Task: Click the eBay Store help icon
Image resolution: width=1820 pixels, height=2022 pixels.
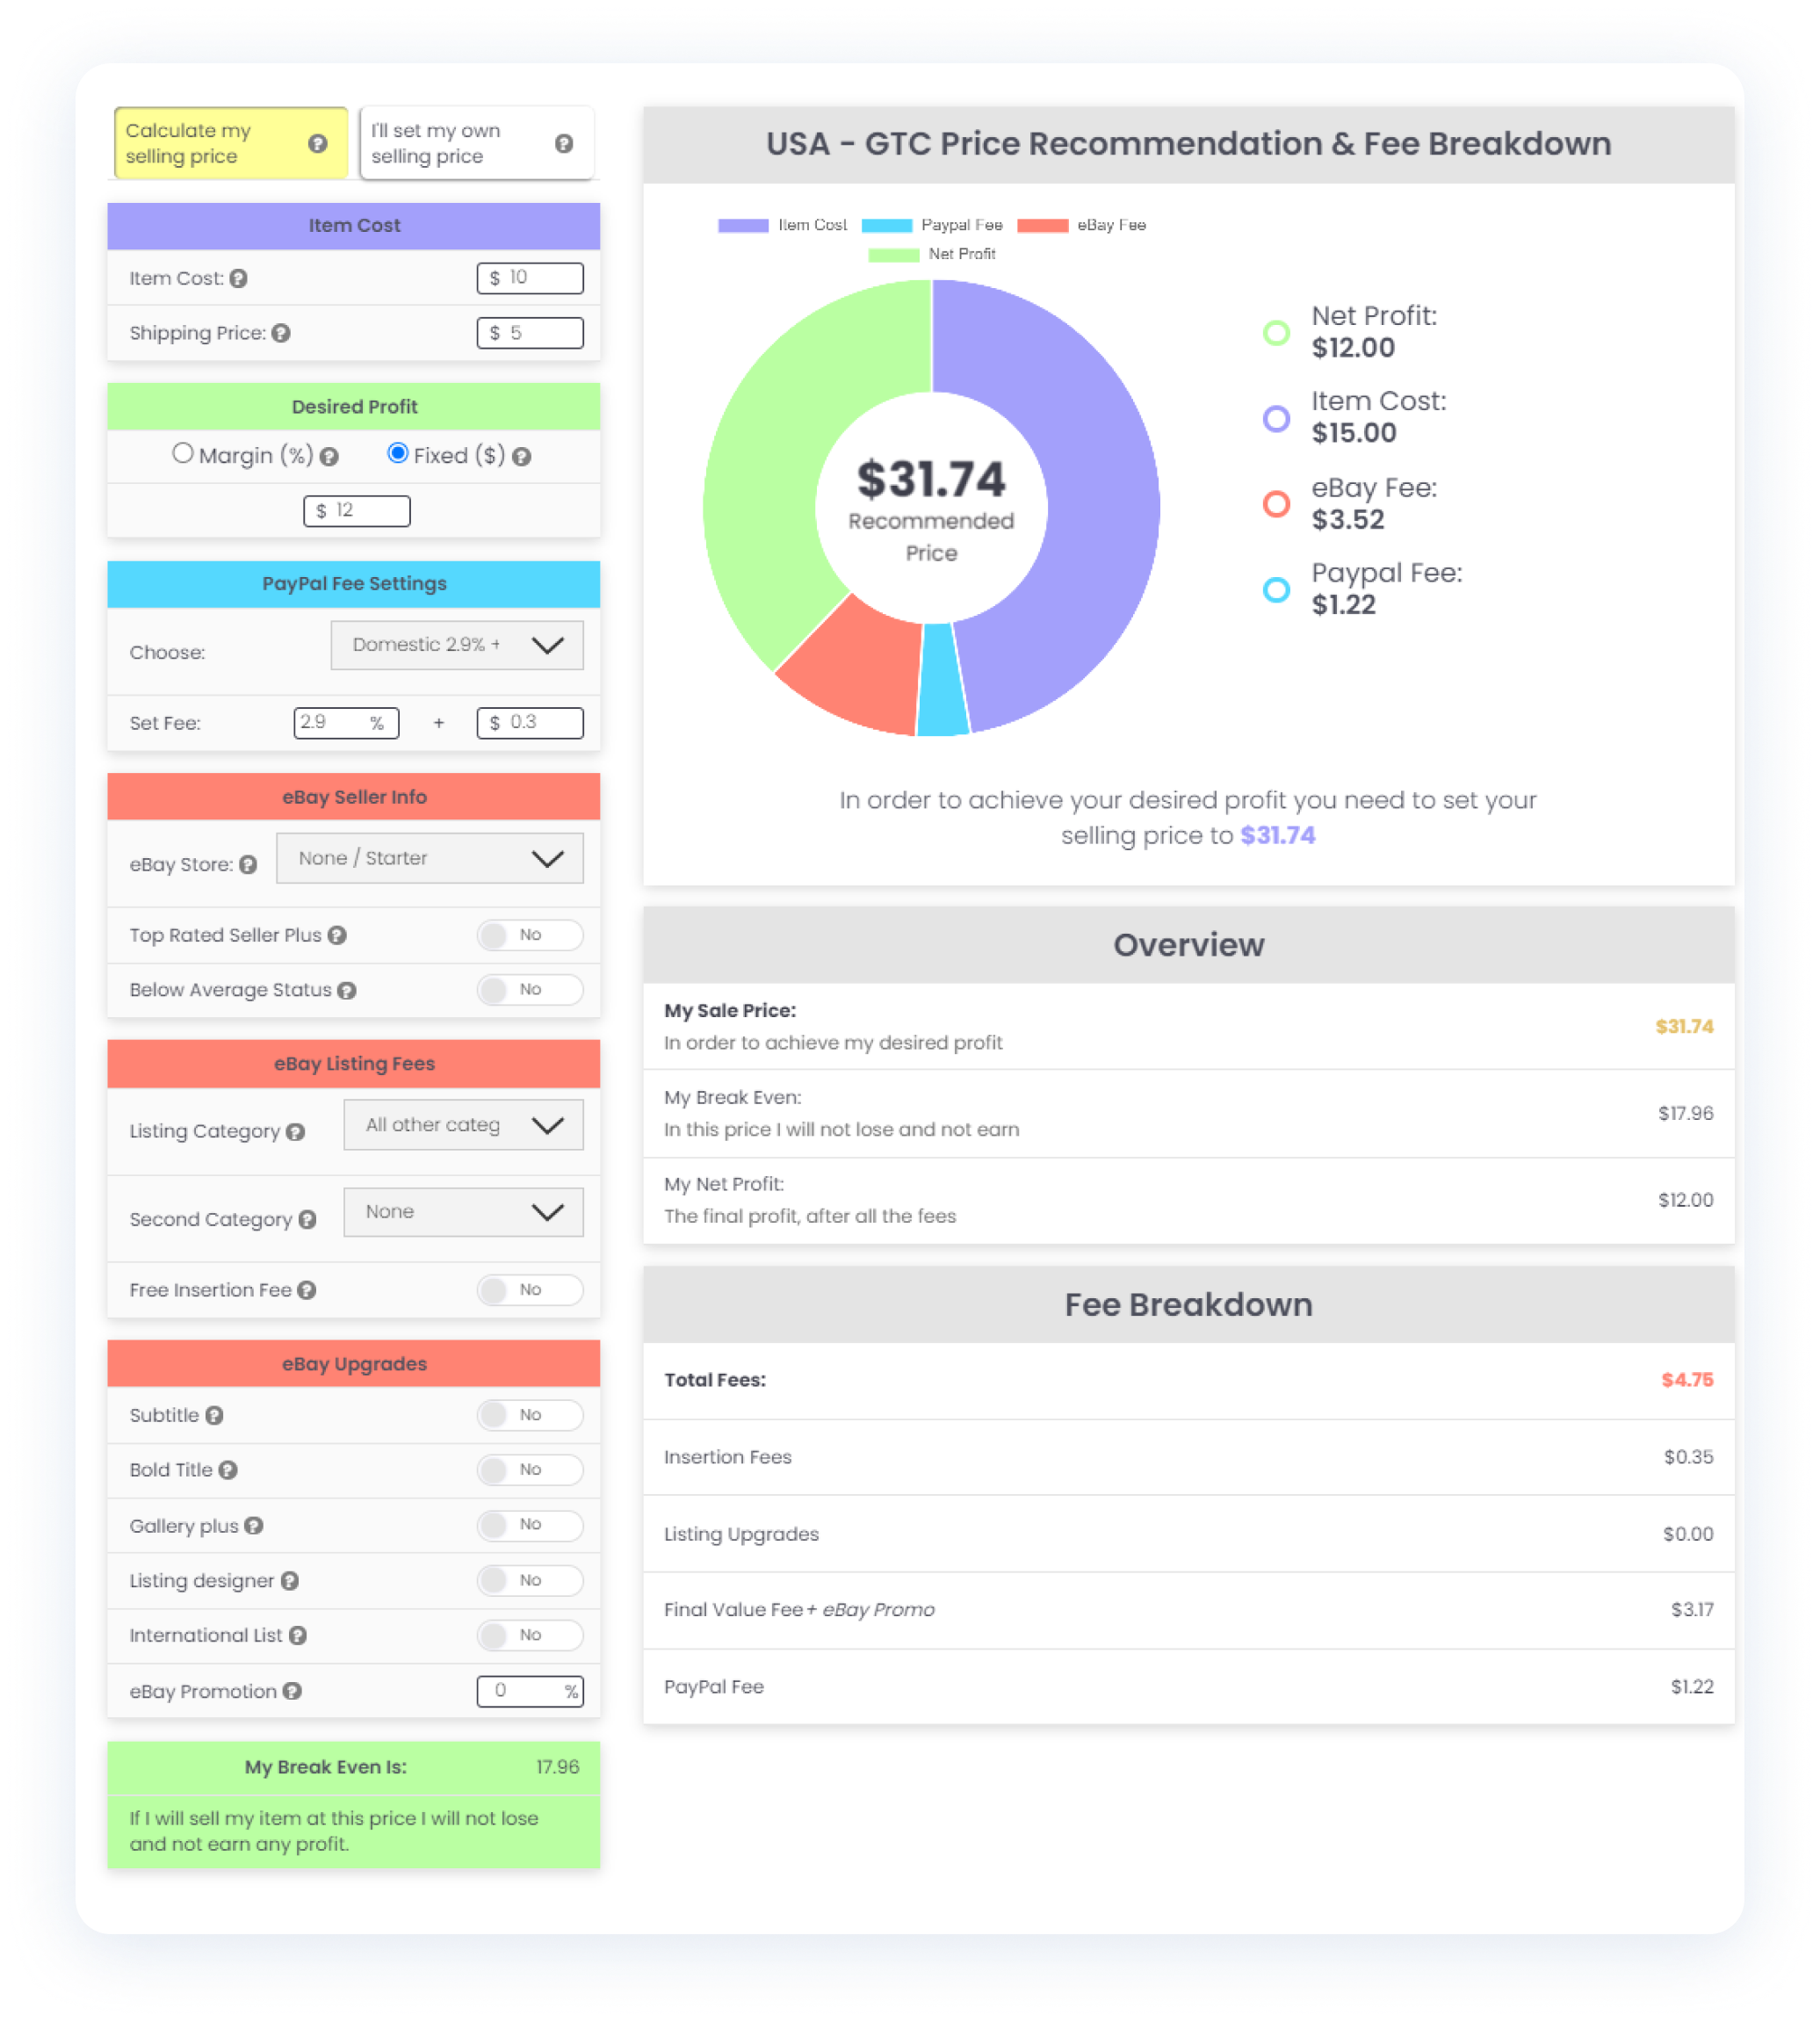Action: click(248, 865)
